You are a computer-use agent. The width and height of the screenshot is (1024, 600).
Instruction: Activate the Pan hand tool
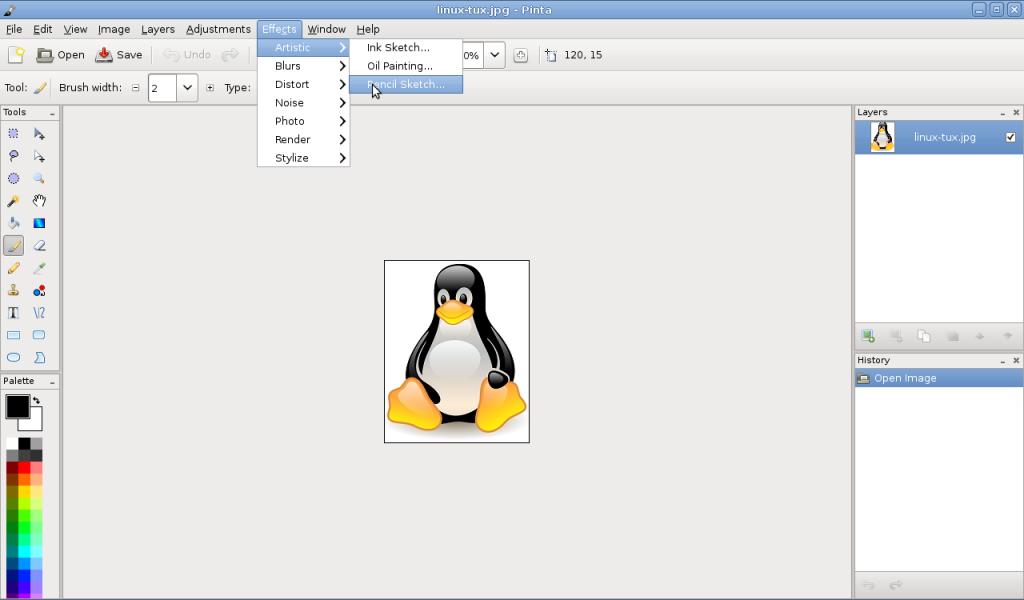pyautogui.click(x=39, y=200)
